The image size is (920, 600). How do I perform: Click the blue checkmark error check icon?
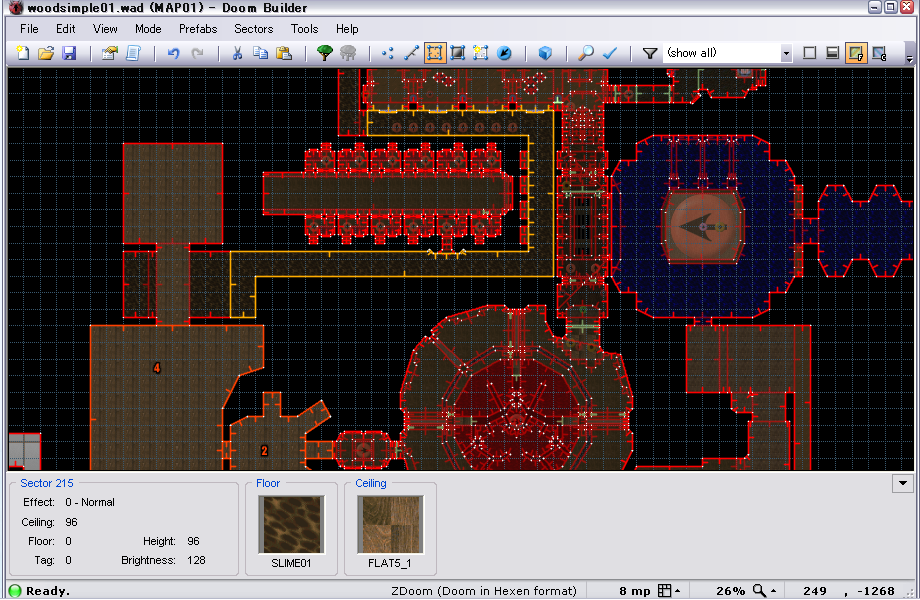610,53
